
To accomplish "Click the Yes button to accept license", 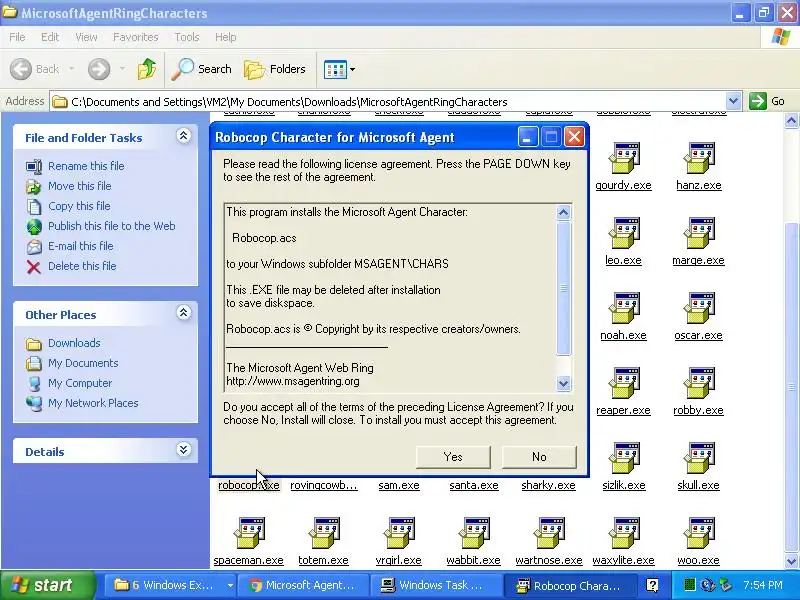I will (x=453, y=457).
